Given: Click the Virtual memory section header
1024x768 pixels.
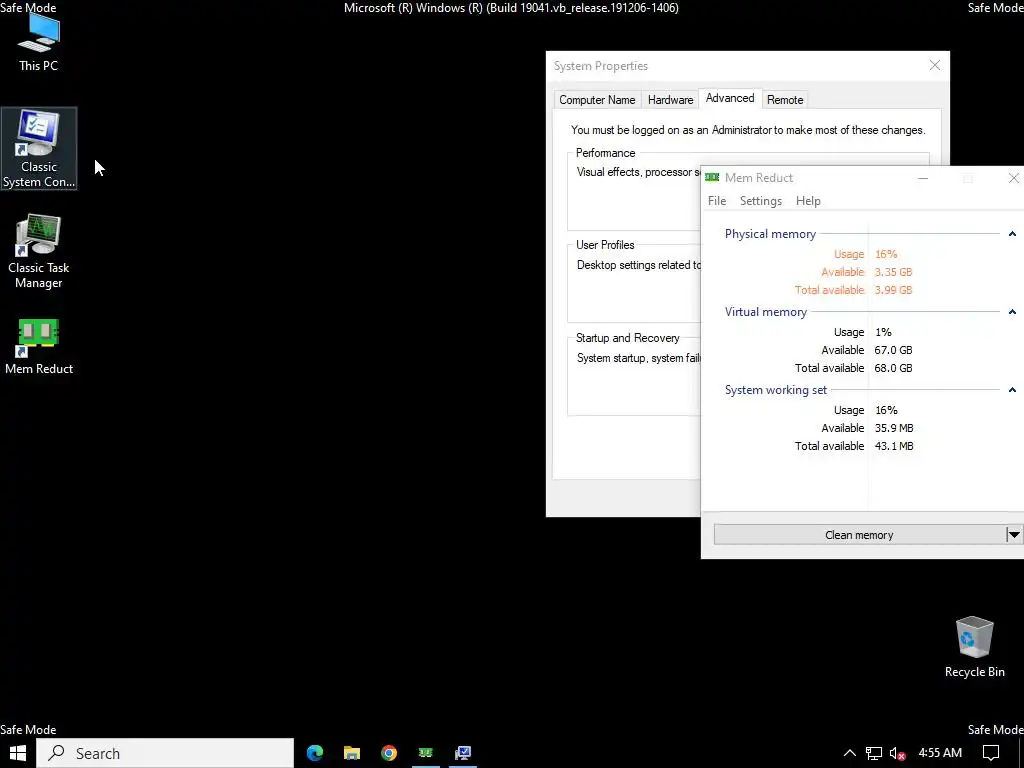Looking at the screenshot, I should point(765,312).
